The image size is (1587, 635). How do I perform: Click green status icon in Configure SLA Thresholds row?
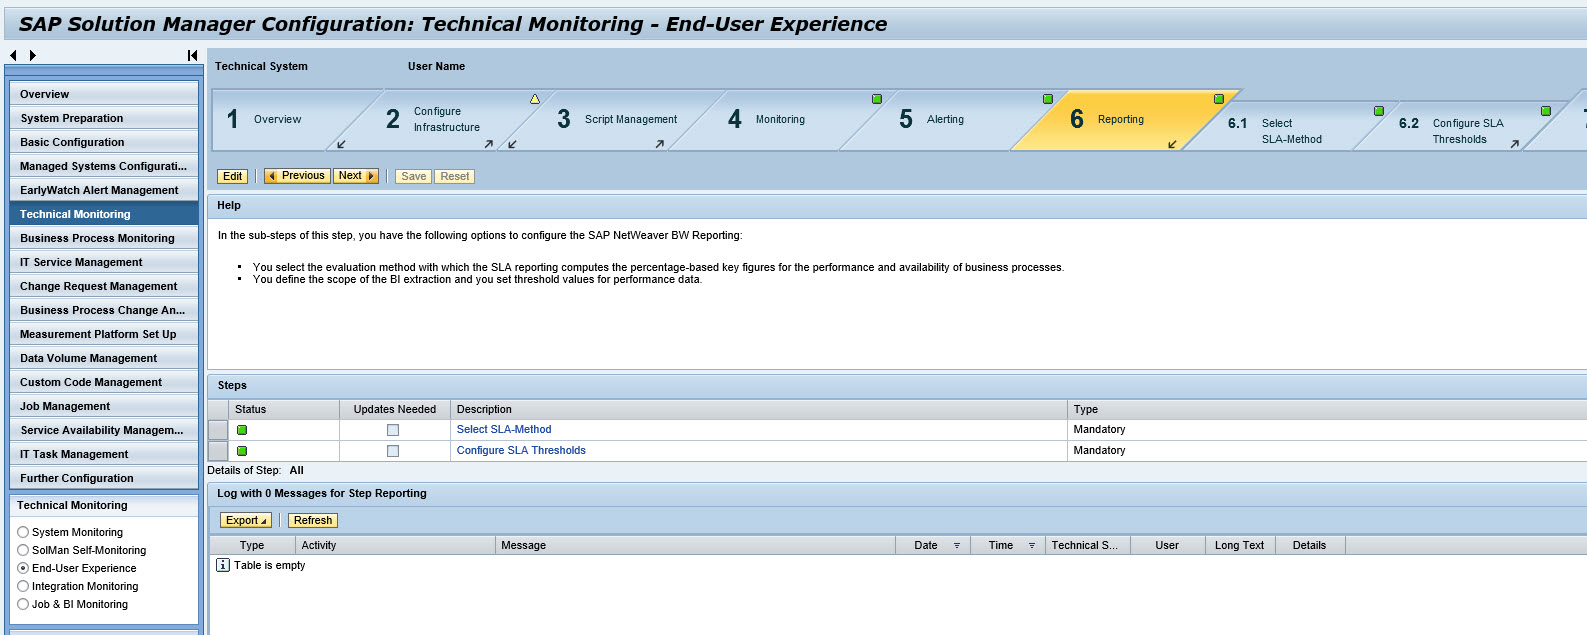tap(242, 451)
